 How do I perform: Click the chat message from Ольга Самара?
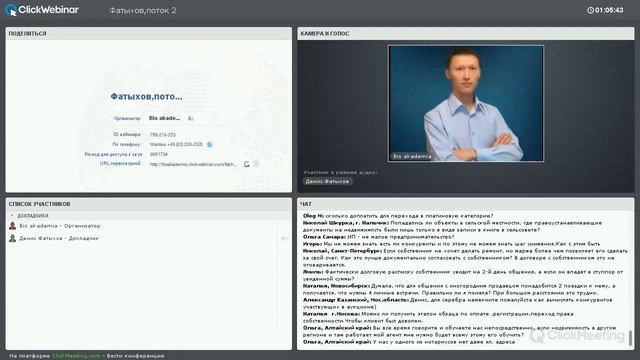coord(378,237)
